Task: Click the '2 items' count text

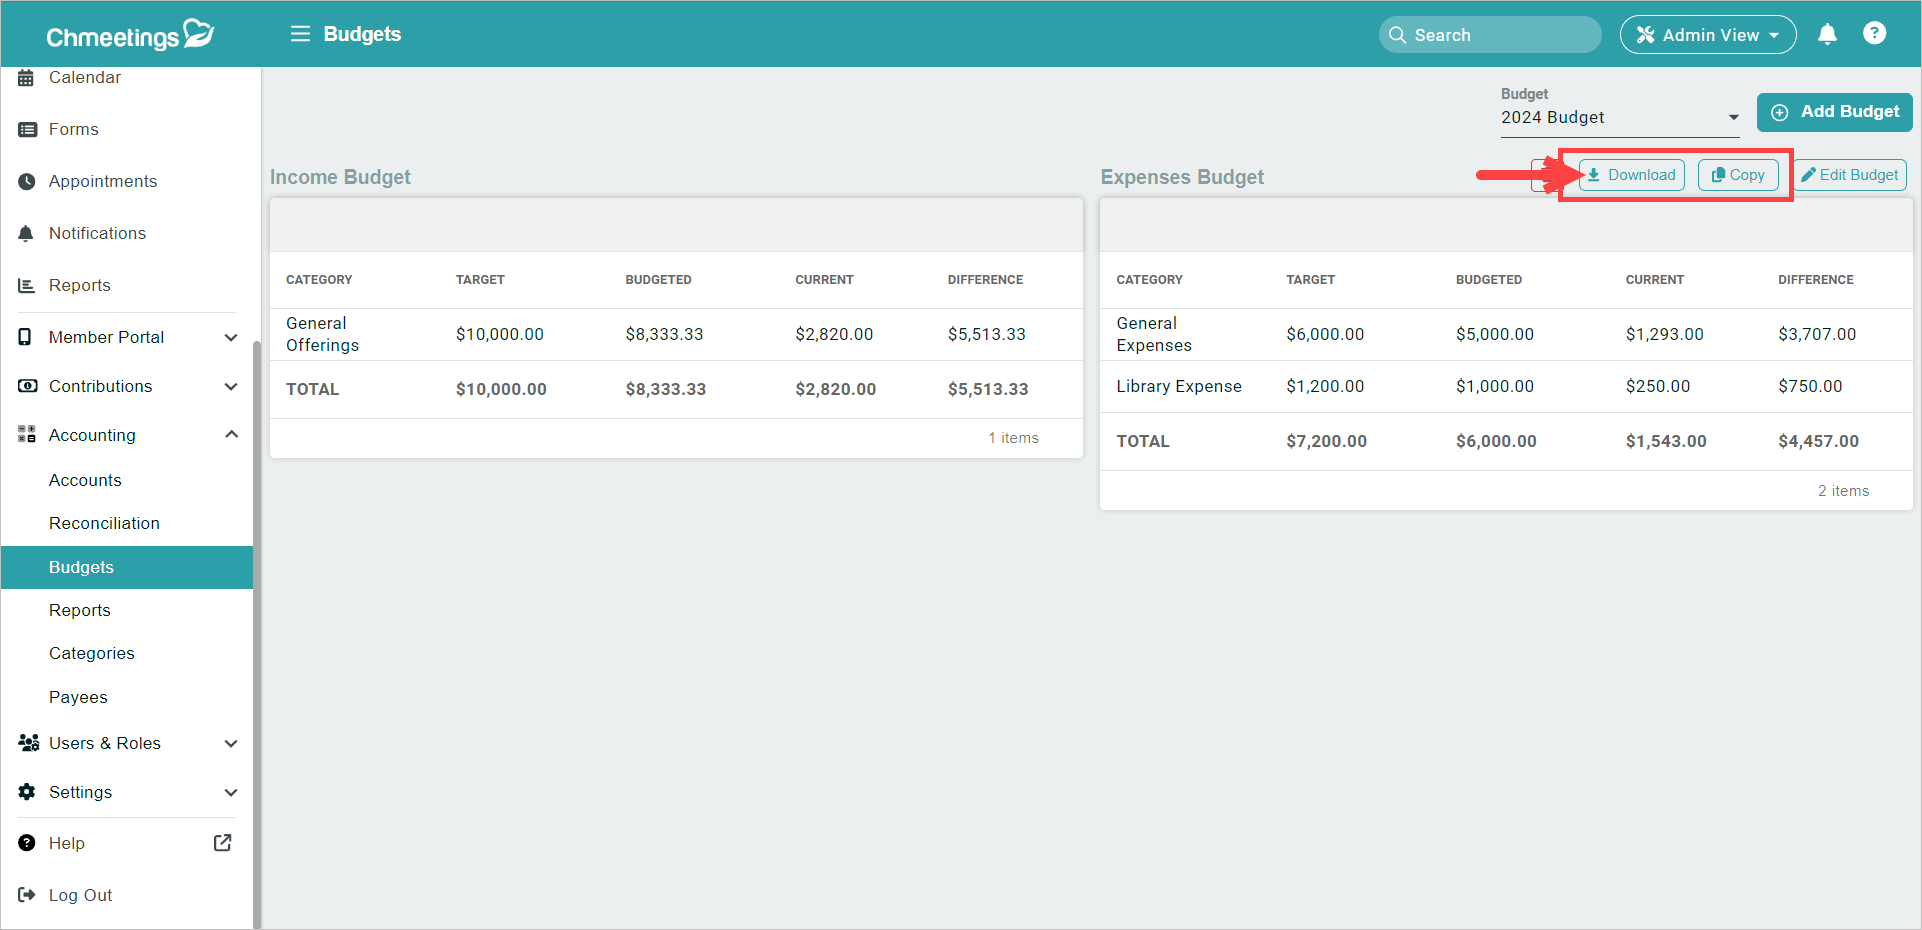Action: click(1843, 491)
